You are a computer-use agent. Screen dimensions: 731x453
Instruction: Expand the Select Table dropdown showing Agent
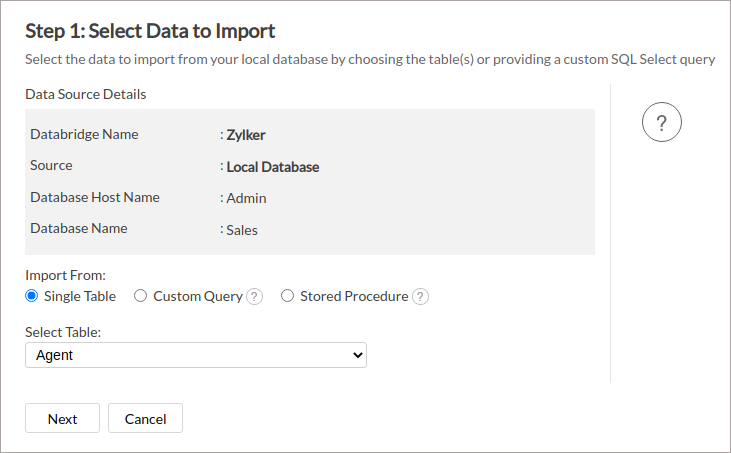pos(196,355)
